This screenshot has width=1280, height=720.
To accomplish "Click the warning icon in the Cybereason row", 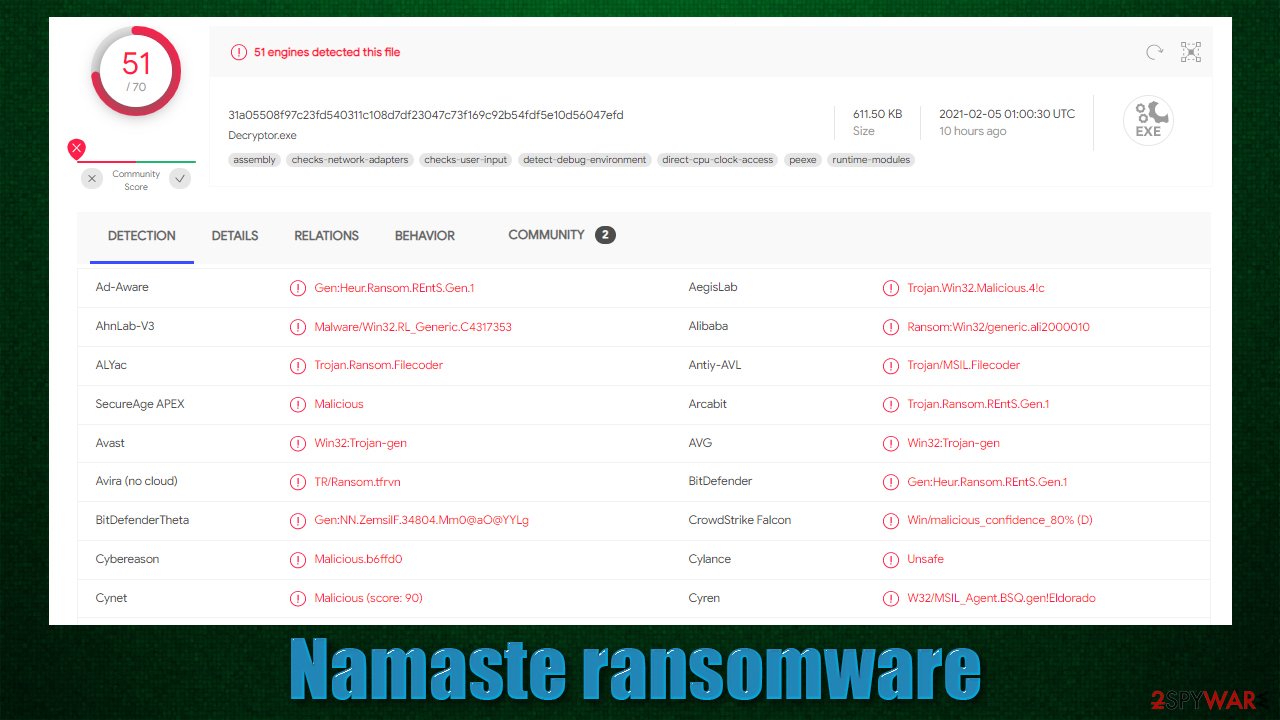I will coord(297,560).
